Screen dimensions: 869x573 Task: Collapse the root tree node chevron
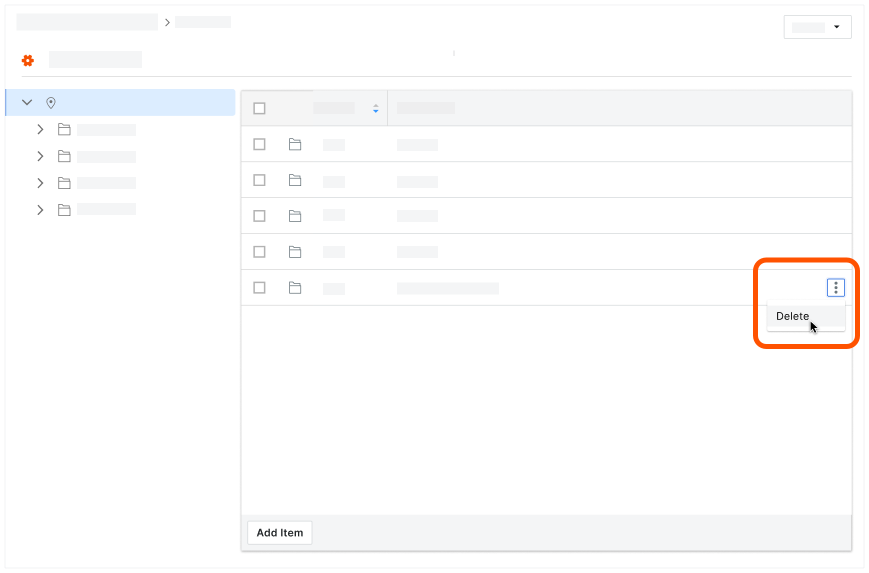tap(27, 102)
